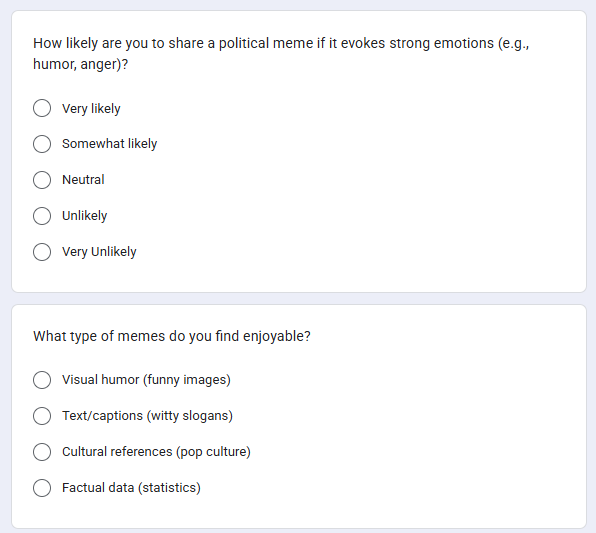Mark the 'Unlikely' radio button

(x=42, y=216)
